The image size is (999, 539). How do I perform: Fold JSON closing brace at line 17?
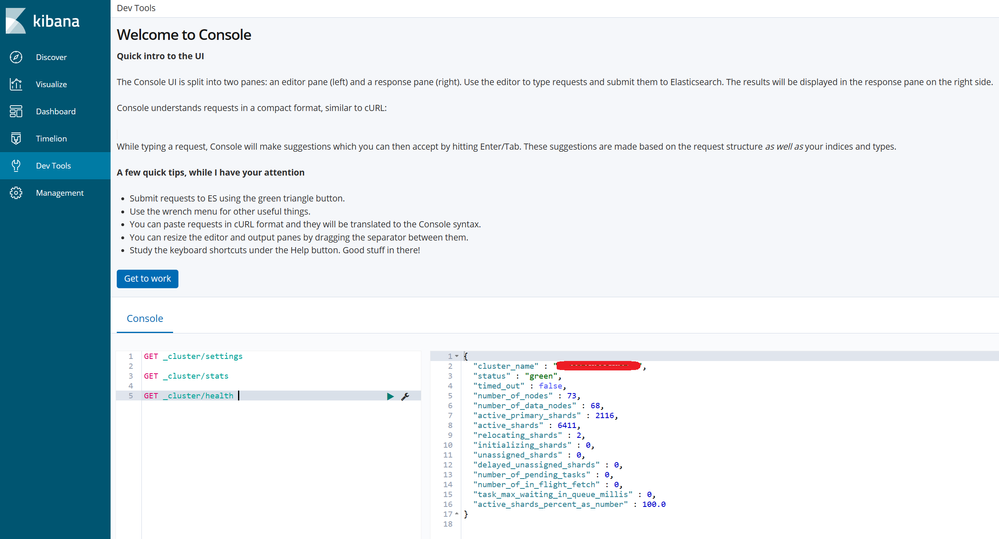coord(457,514)
